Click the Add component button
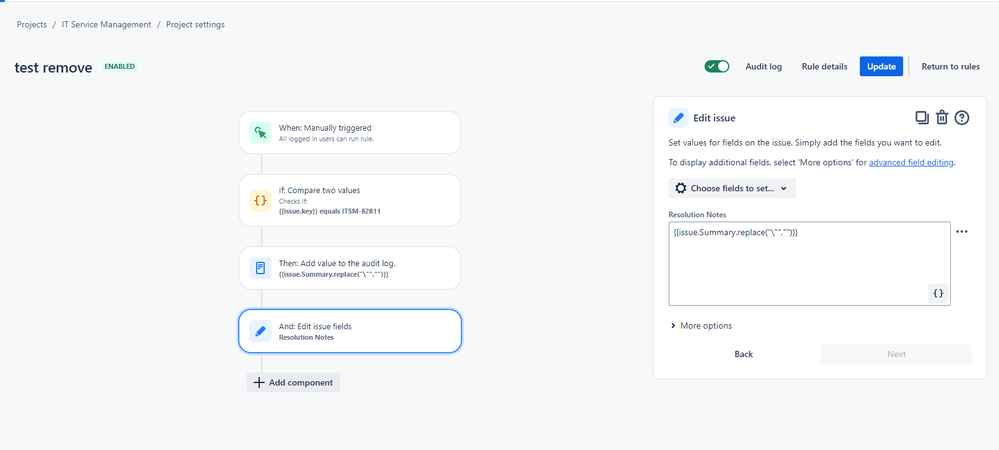 (294, 382)
